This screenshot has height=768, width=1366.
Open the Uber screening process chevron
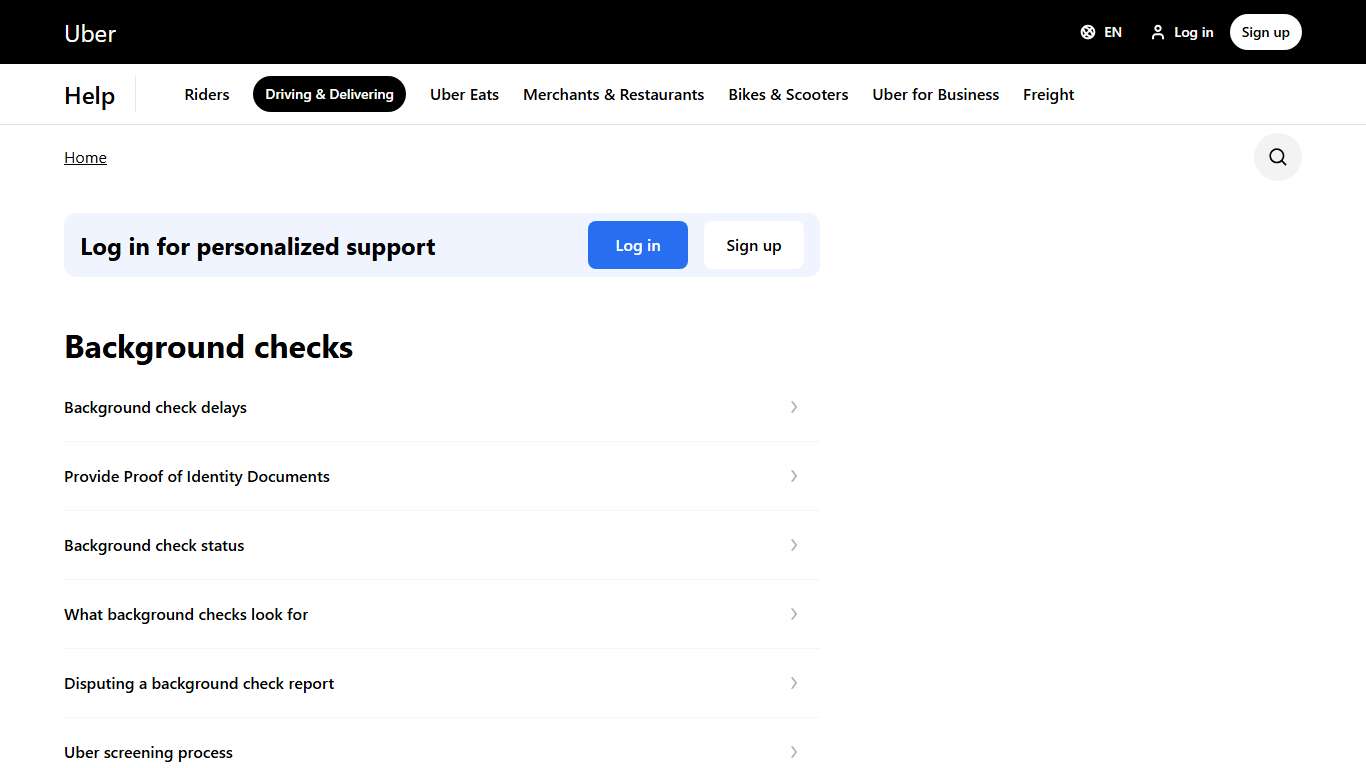click(794, 752)
